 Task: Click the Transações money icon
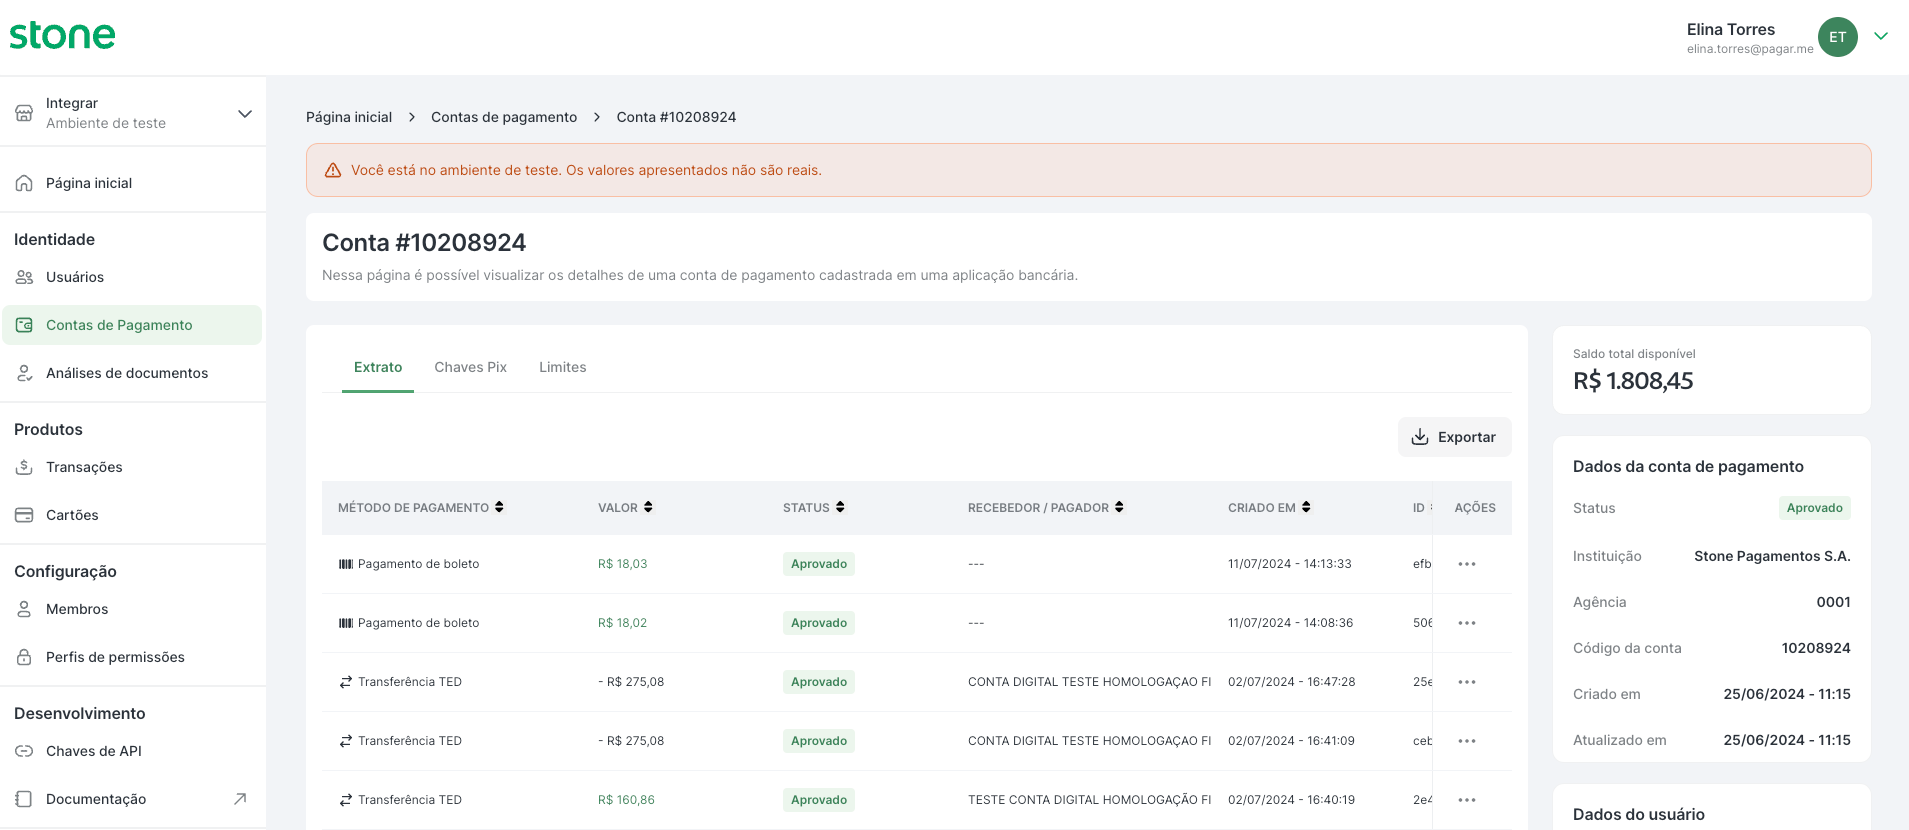click(24, 467)
